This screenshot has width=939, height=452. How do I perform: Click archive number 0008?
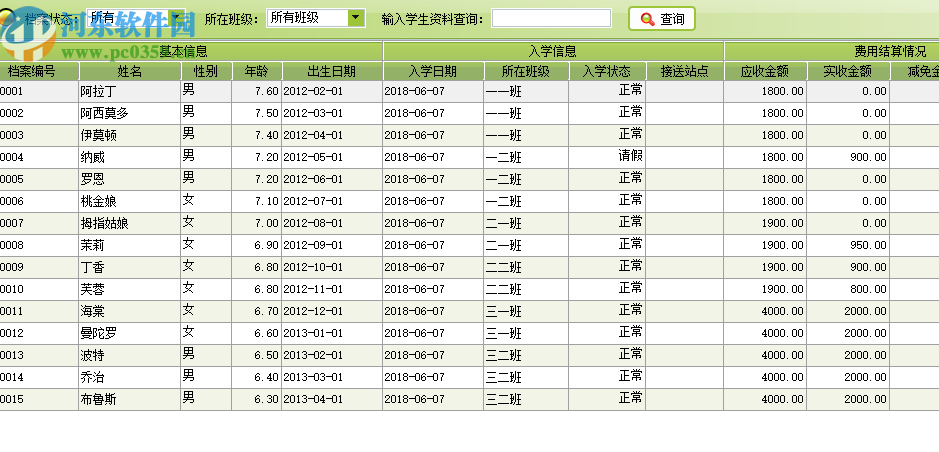pos(12,245)
